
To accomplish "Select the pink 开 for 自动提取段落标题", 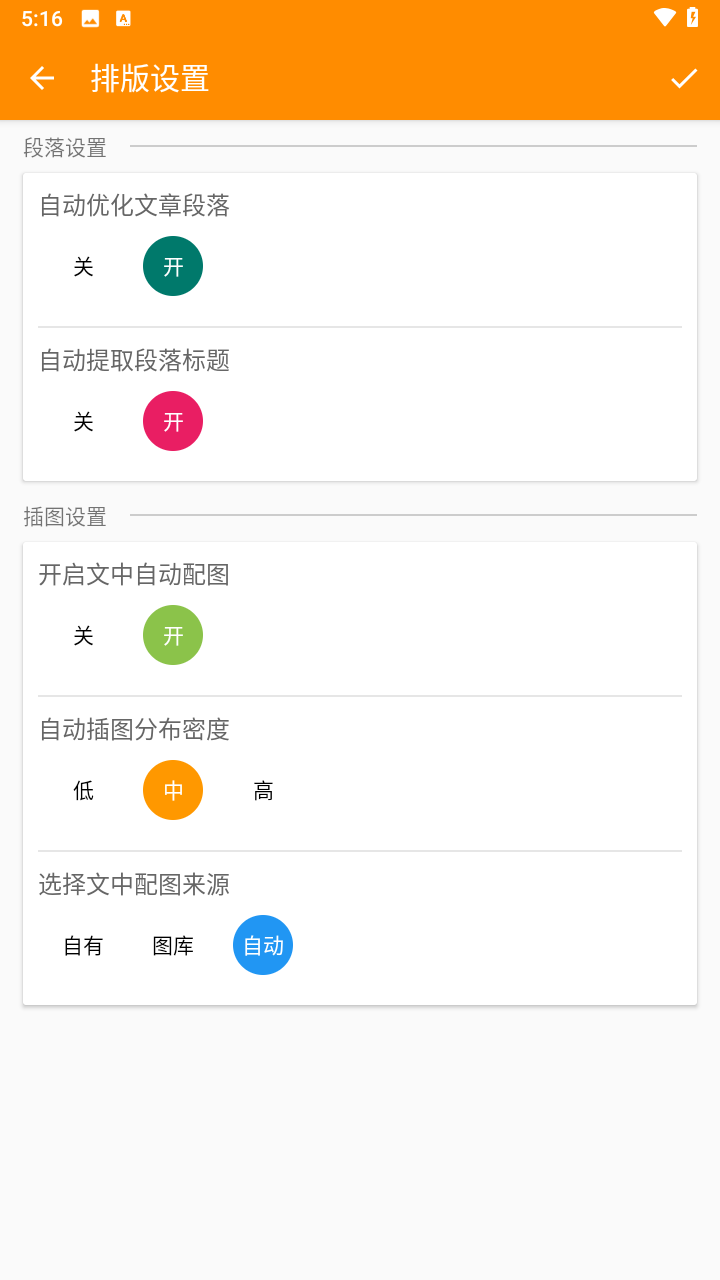I will pos(173,422).
